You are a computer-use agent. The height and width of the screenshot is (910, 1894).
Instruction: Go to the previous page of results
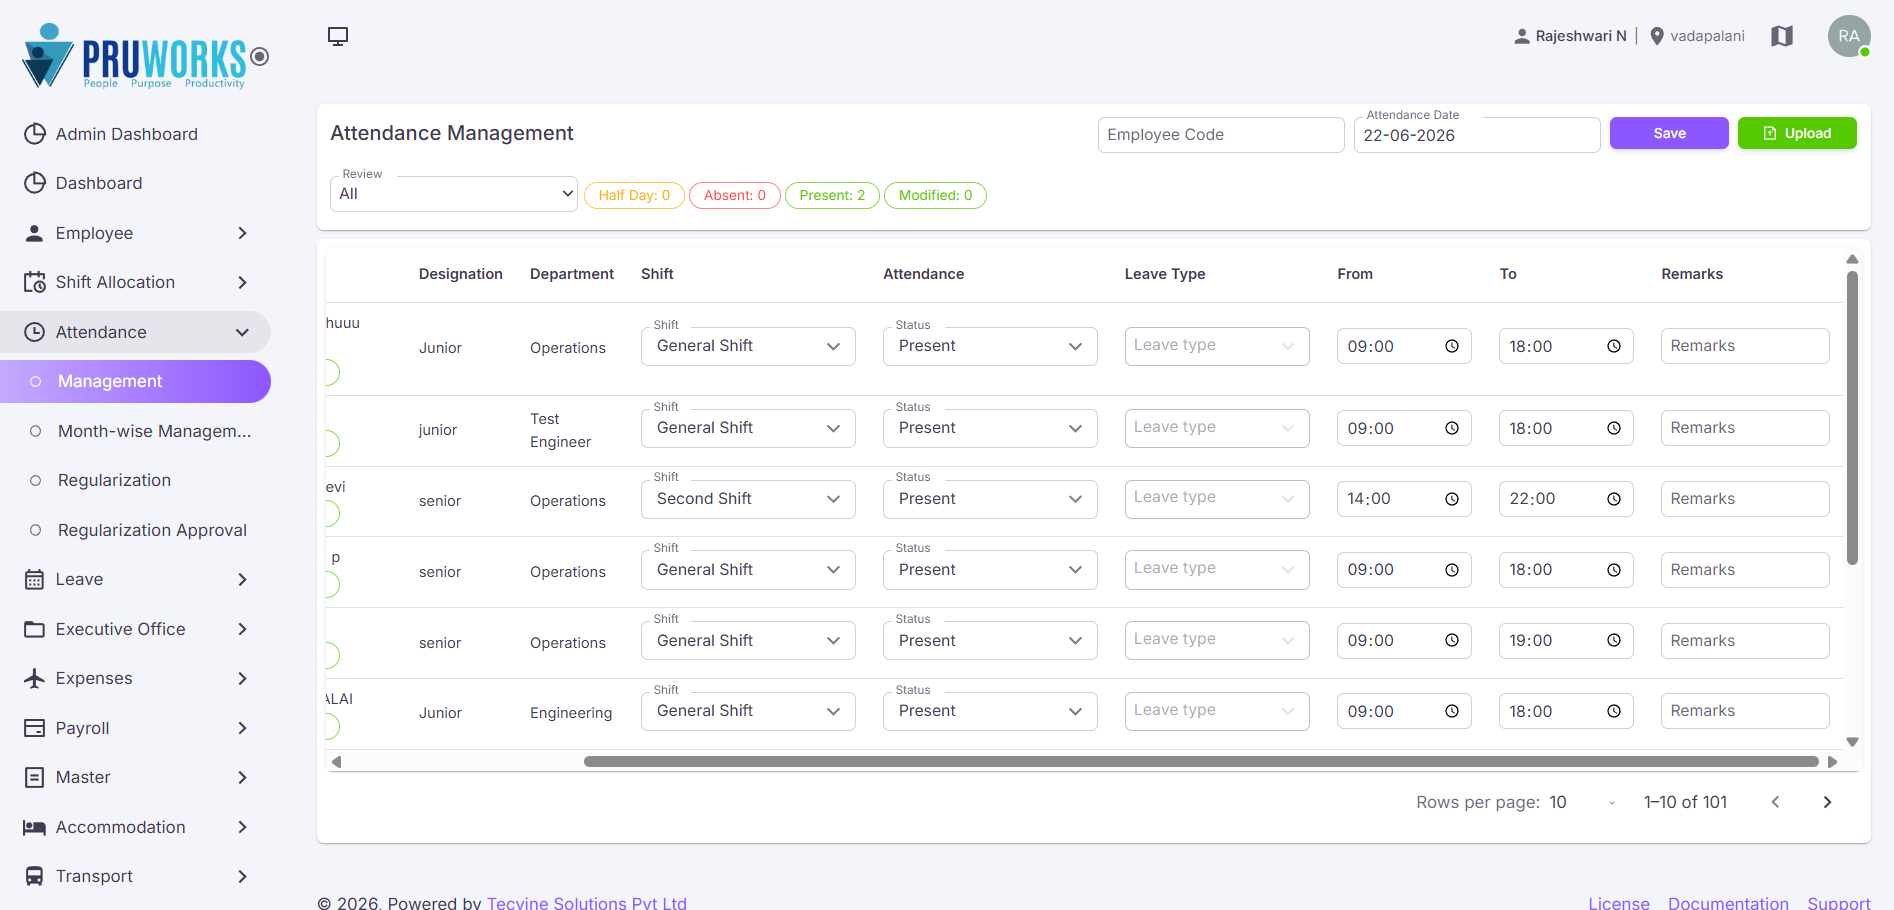pyautogui.click(x=1775, y=802)
